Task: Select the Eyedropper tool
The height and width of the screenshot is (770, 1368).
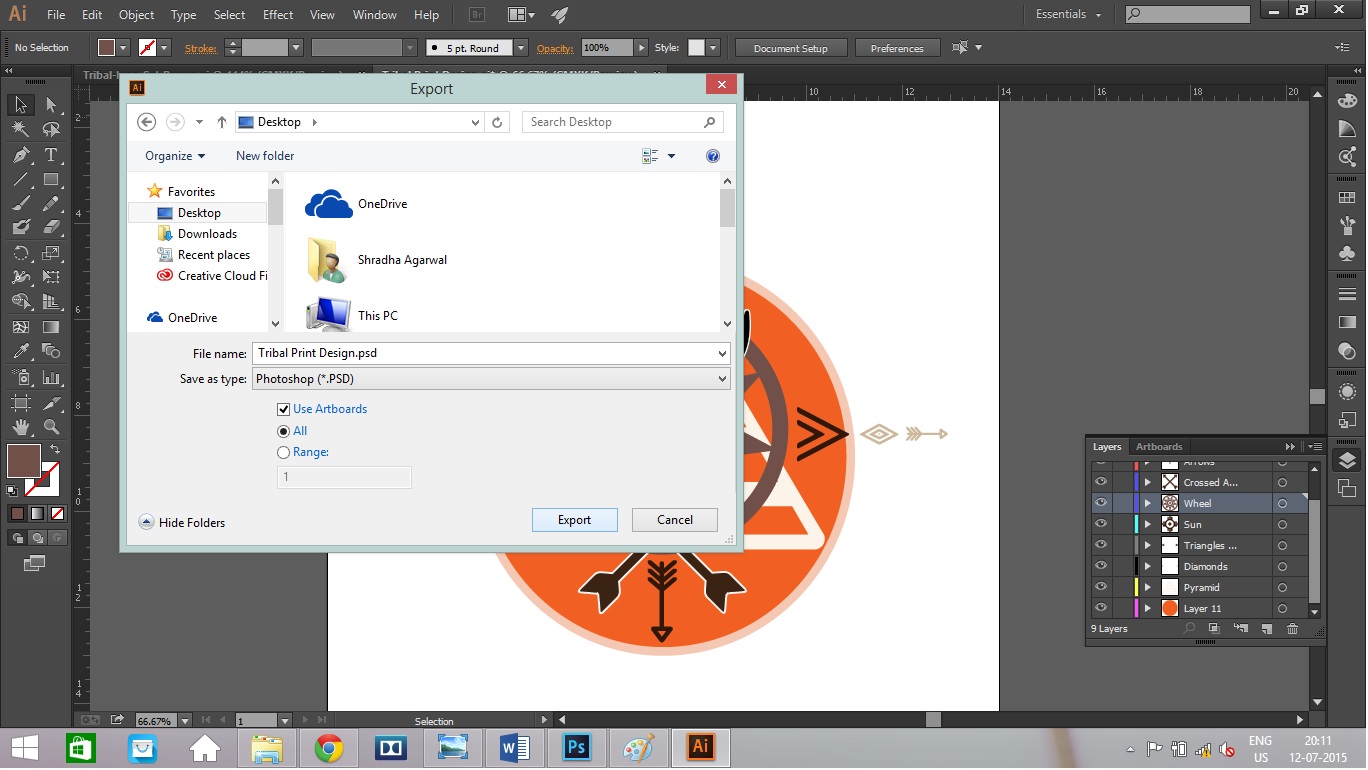Action: tap(21, 352)
